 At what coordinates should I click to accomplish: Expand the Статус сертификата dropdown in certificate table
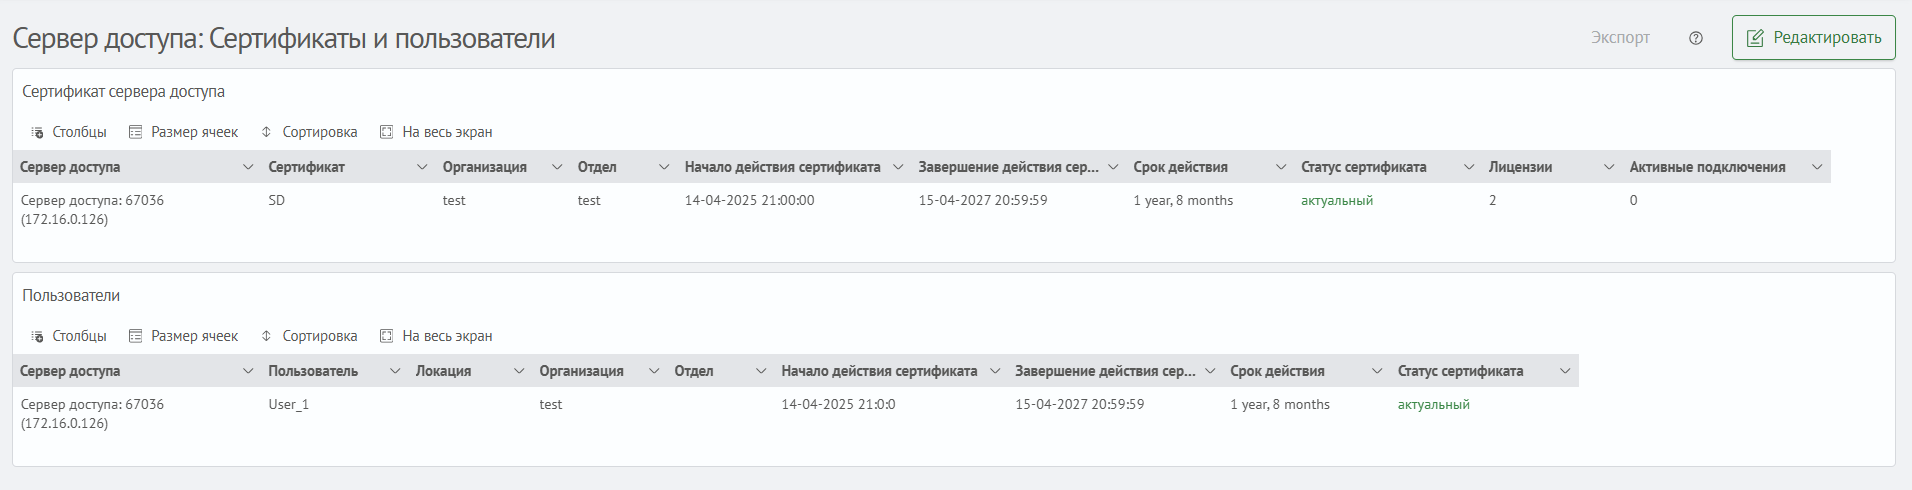pos(1469,167)
